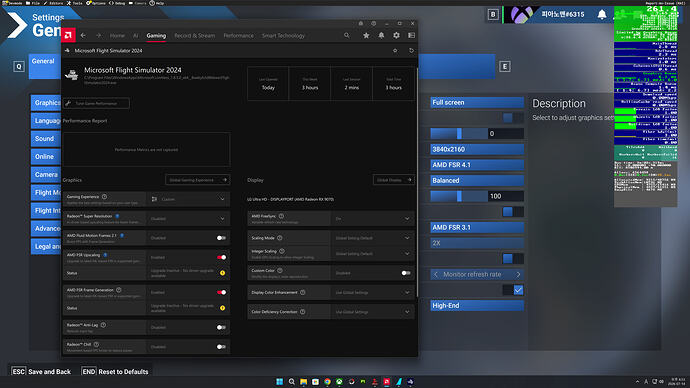The height and width of the screenshot is (388, 690).
Task: Click the right arrow on Monitor refresh rate
Action: 518,275
